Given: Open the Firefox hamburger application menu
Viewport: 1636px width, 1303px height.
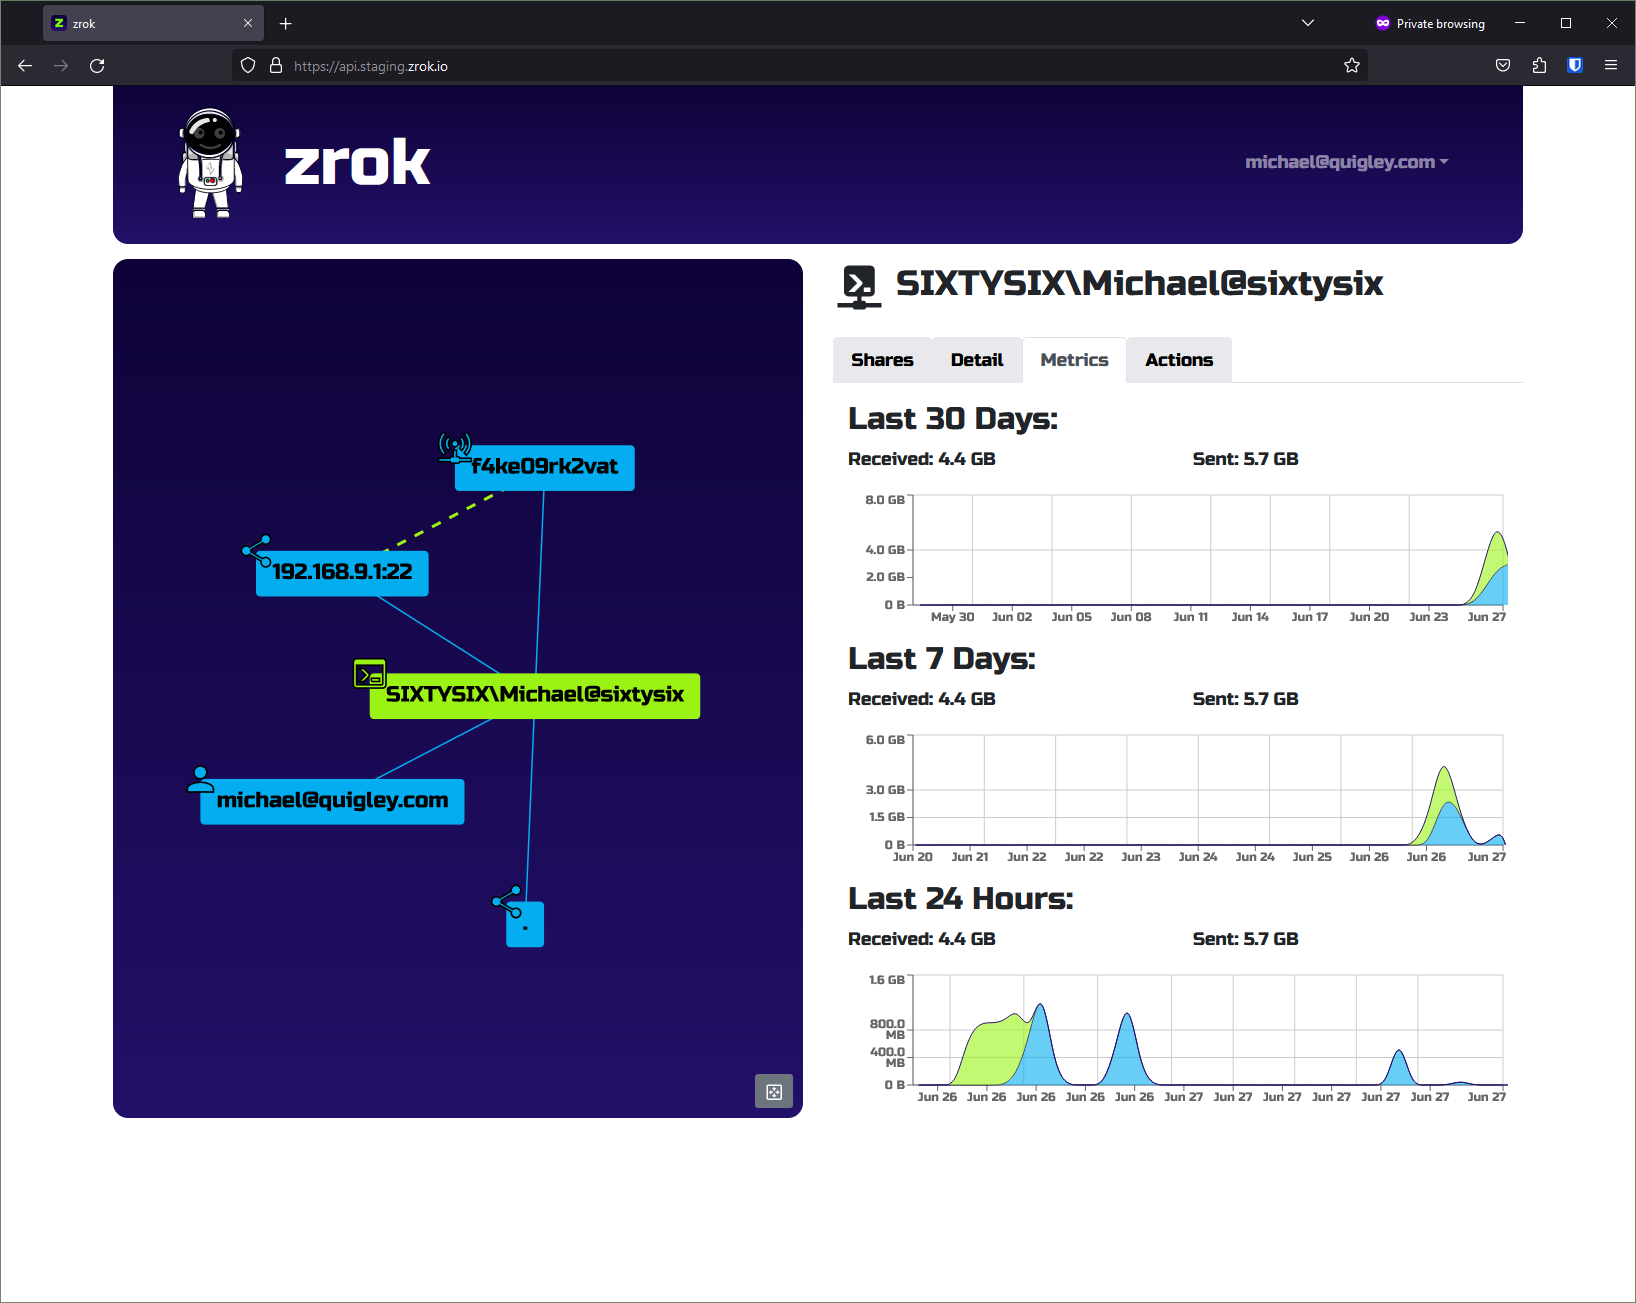Looking at the screenshot, I should 1611,66.
